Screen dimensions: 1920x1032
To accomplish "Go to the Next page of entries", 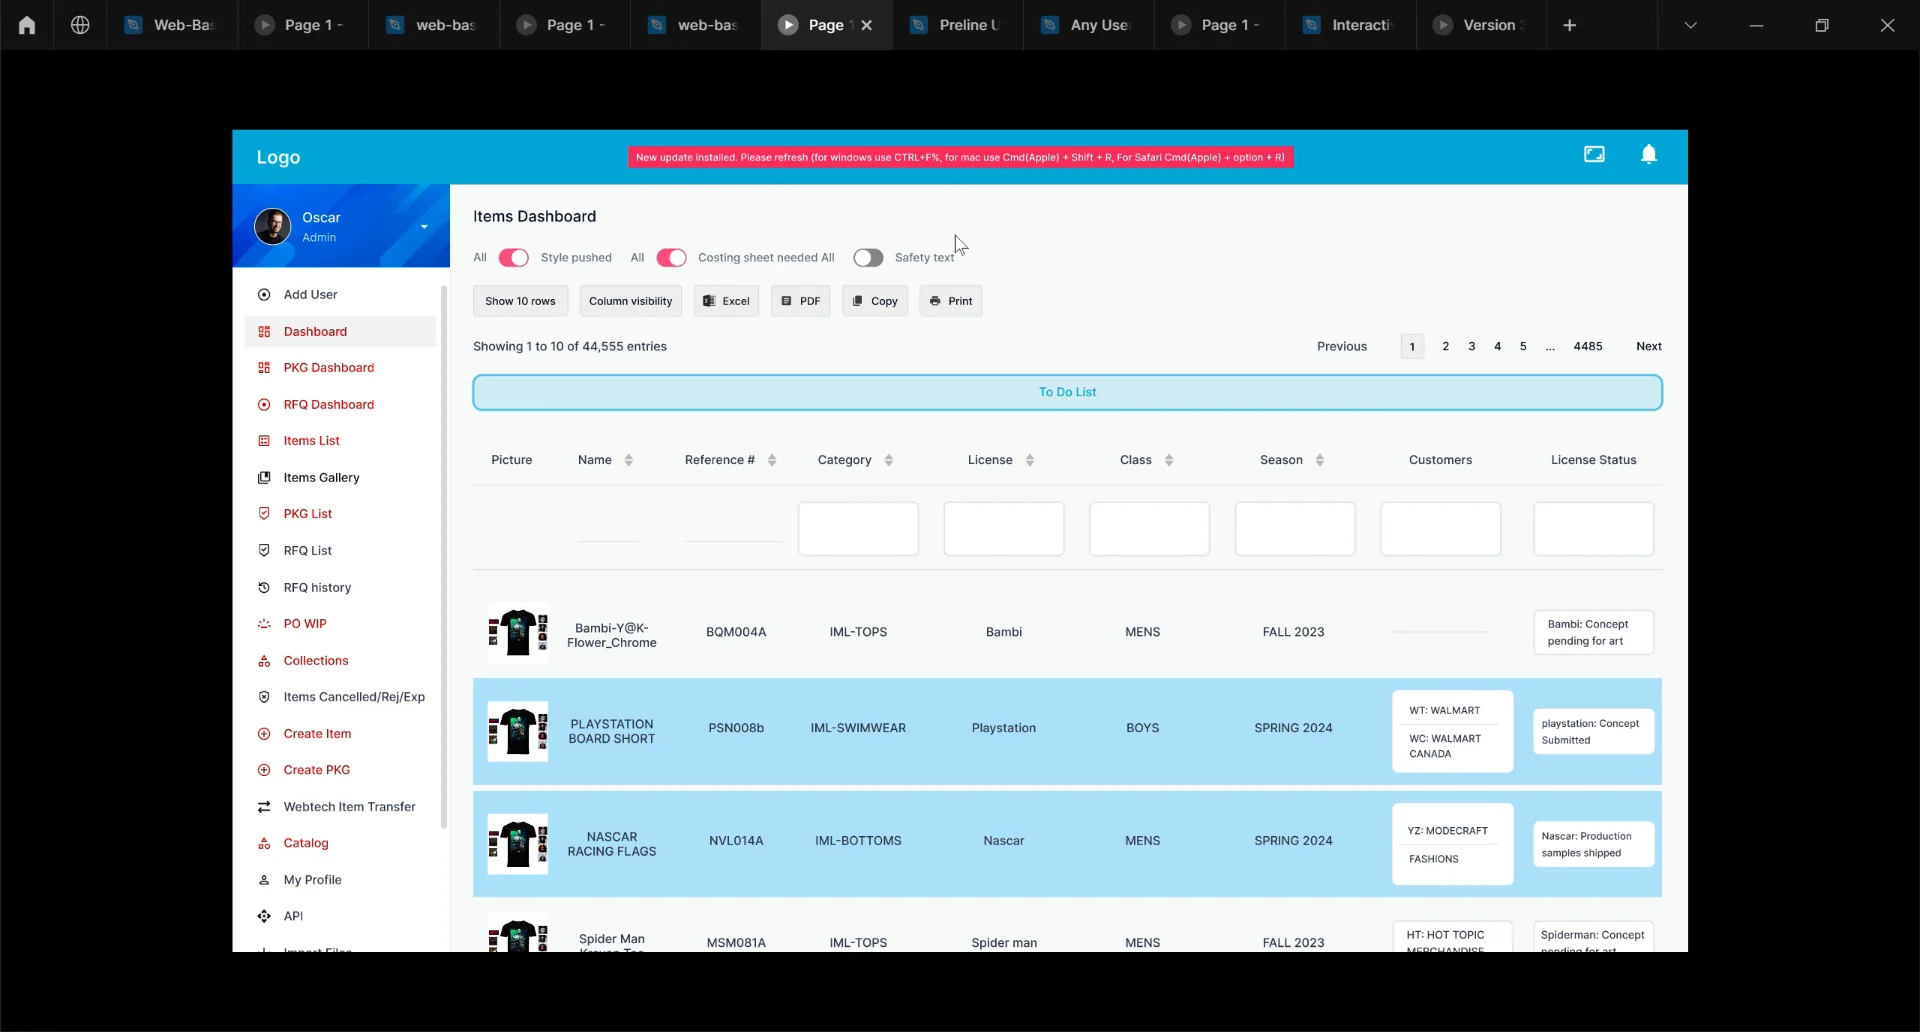I will click(1647, 346).
